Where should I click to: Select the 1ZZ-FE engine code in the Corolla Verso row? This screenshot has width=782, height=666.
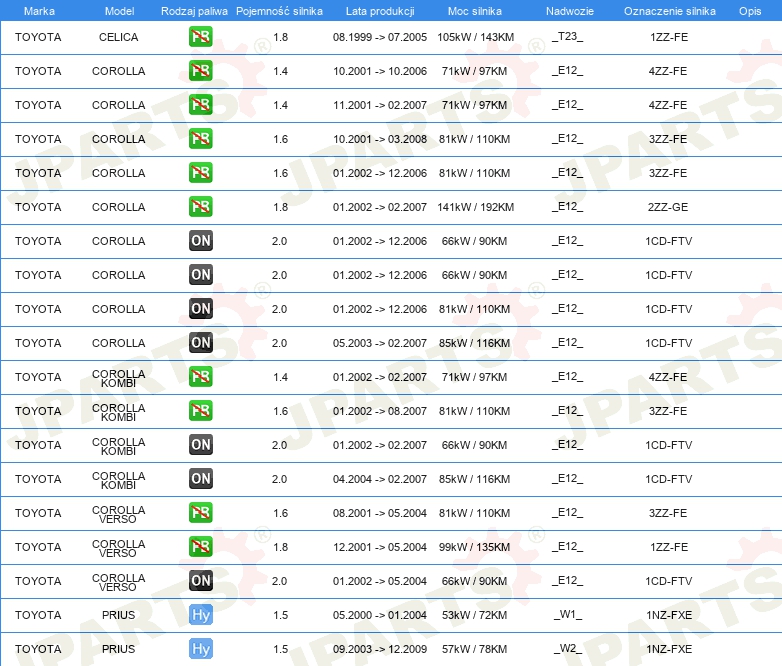[669, 547]
